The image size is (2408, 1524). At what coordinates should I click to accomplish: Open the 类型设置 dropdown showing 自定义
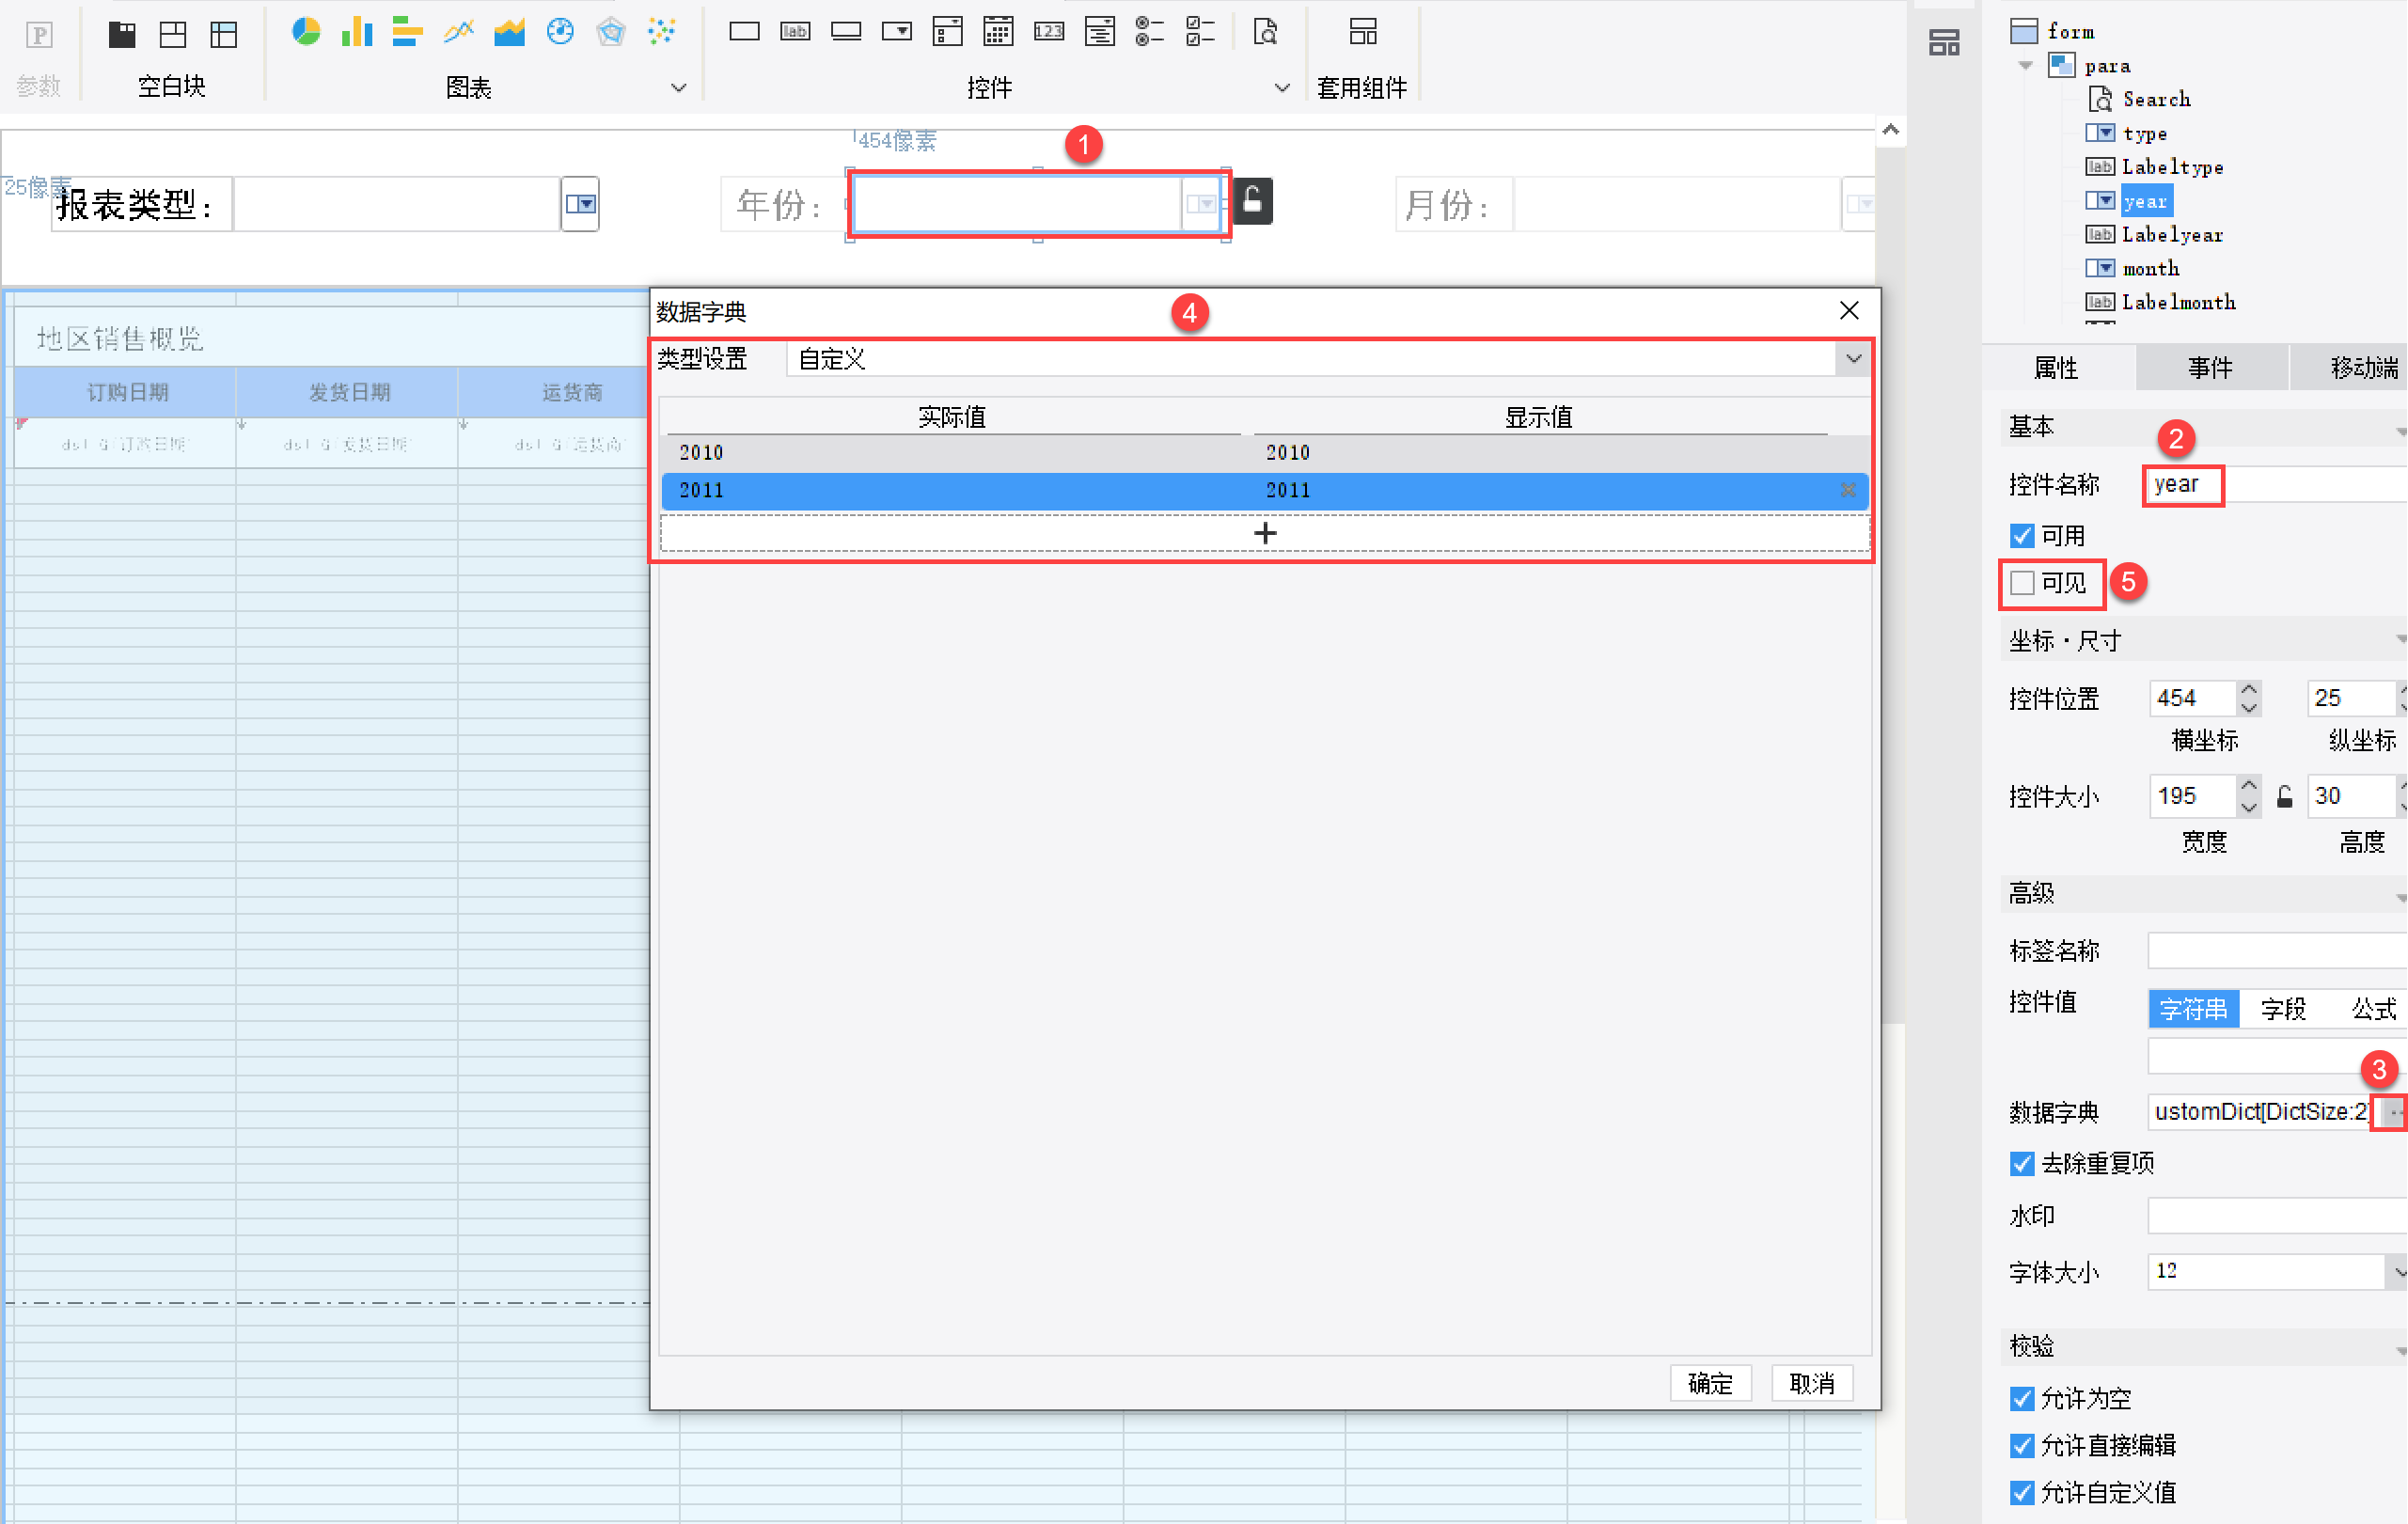coord(1328,359)
